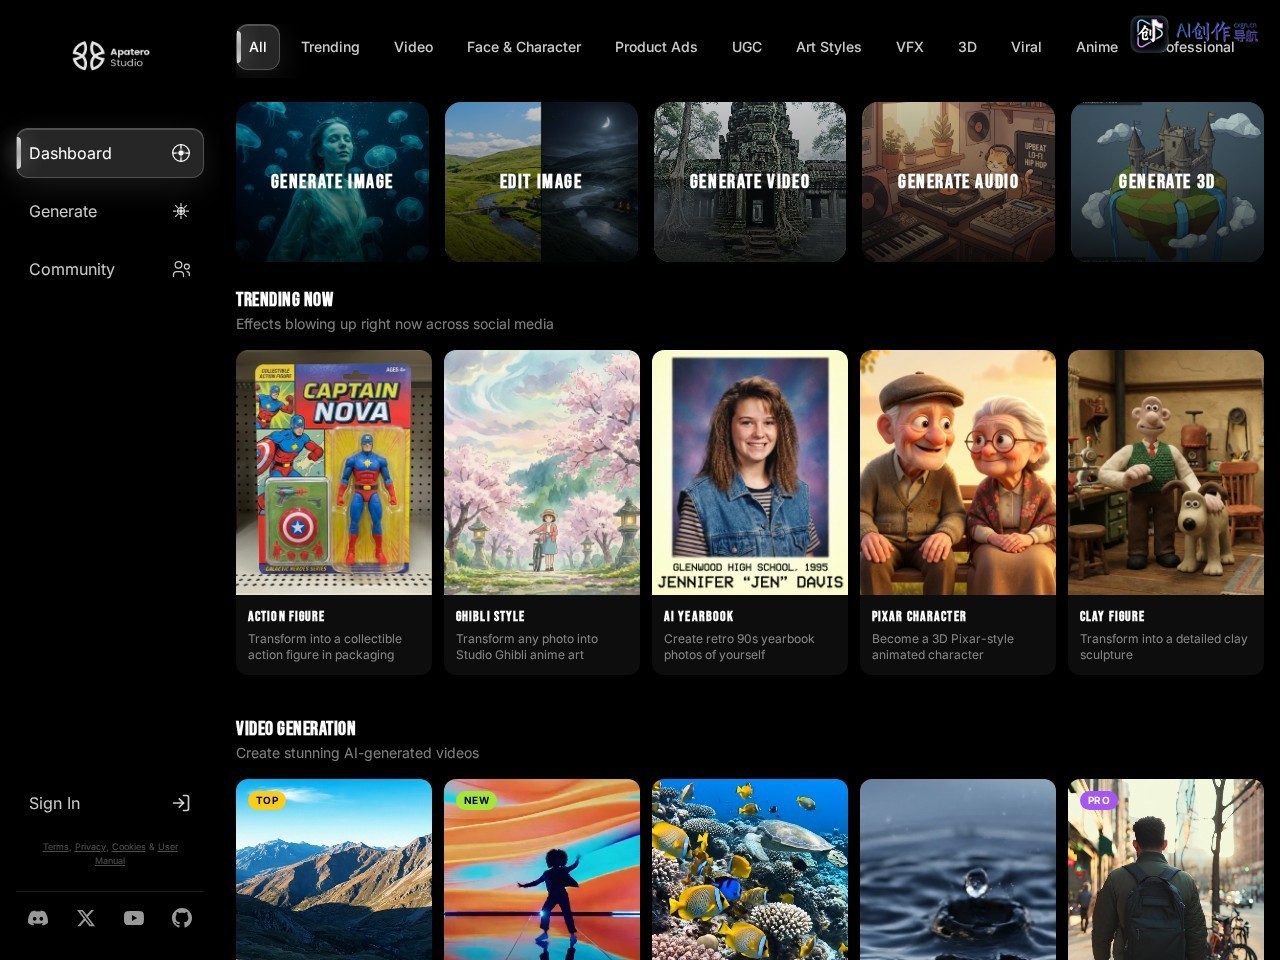This screenshot has width=1280, height=960.
Task: Open the YouTube icon
Action: [x=134, y=918]
